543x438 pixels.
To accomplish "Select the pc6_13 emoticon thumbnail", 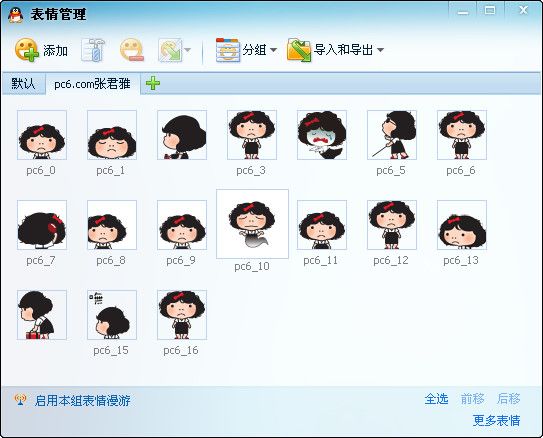I will [x=462, y=225].
